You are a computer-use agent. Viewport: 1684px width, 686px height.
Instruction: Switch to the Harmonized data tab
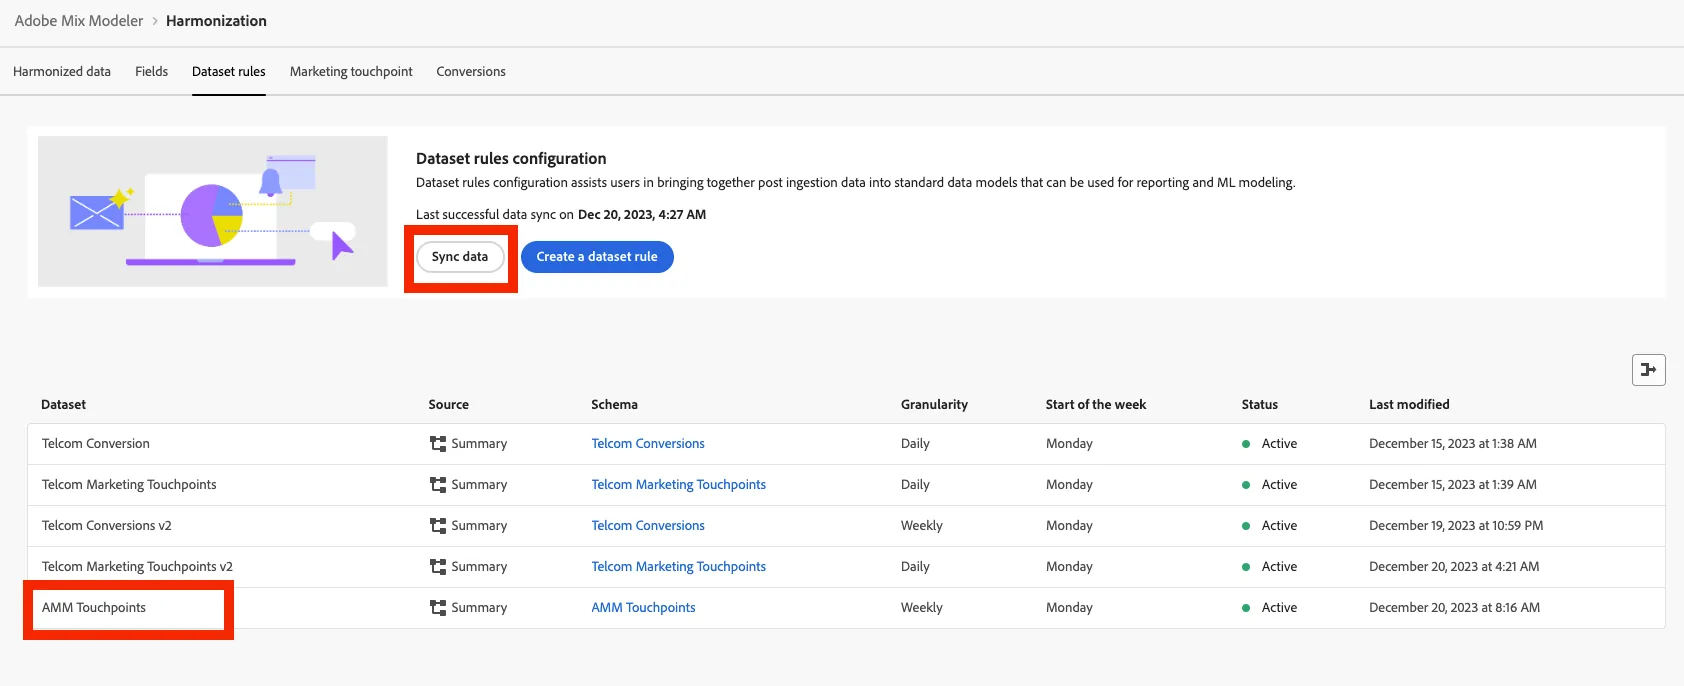pyautogui.click(x=62, y=72)
